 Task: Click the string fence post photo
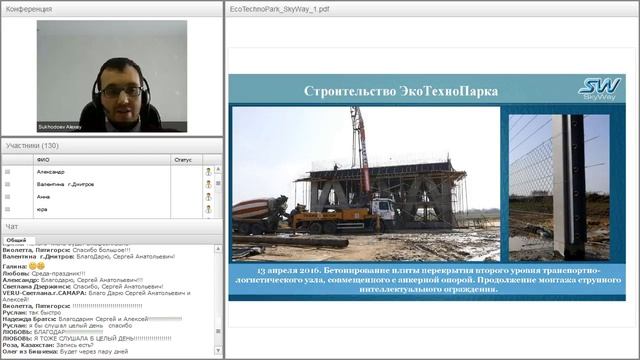coord(559,188)
